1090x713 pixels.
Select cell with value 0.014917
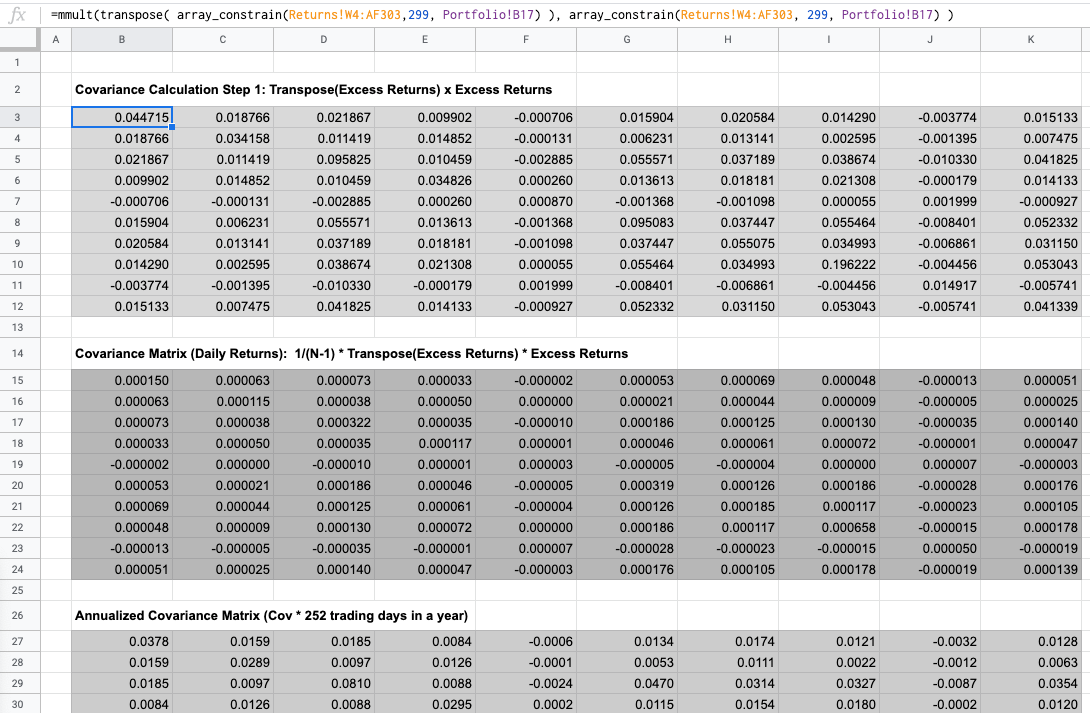pos(930,285)
